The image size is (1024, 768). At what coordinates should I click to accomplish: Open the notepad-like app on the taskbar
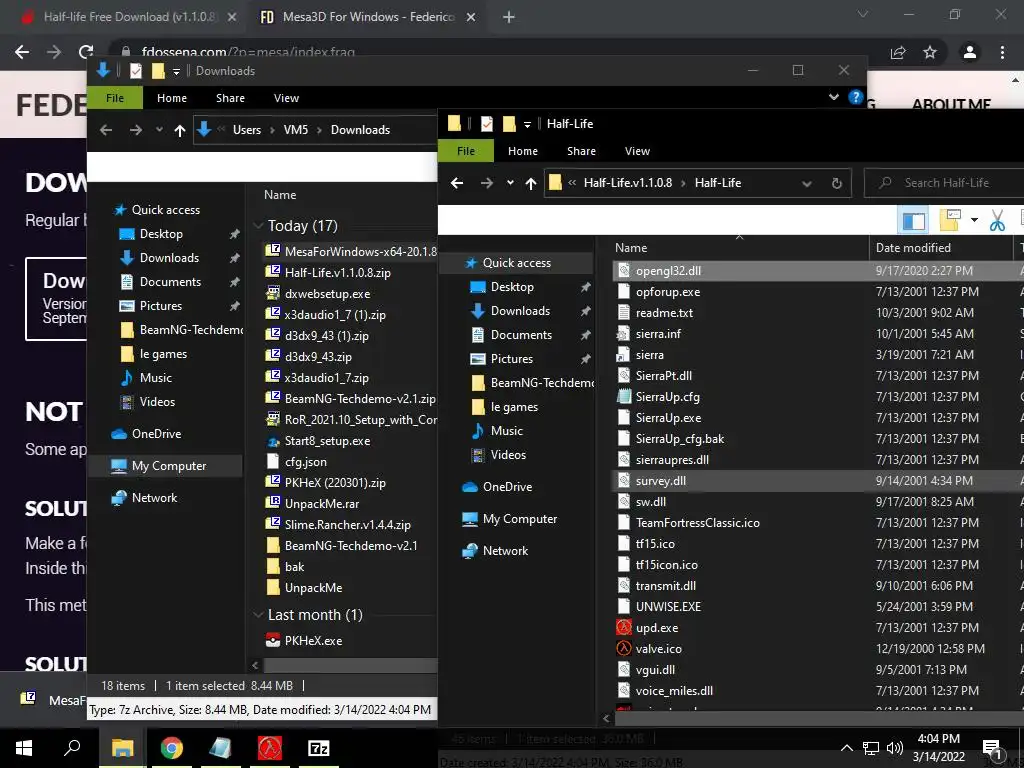(x=221, y=748)
